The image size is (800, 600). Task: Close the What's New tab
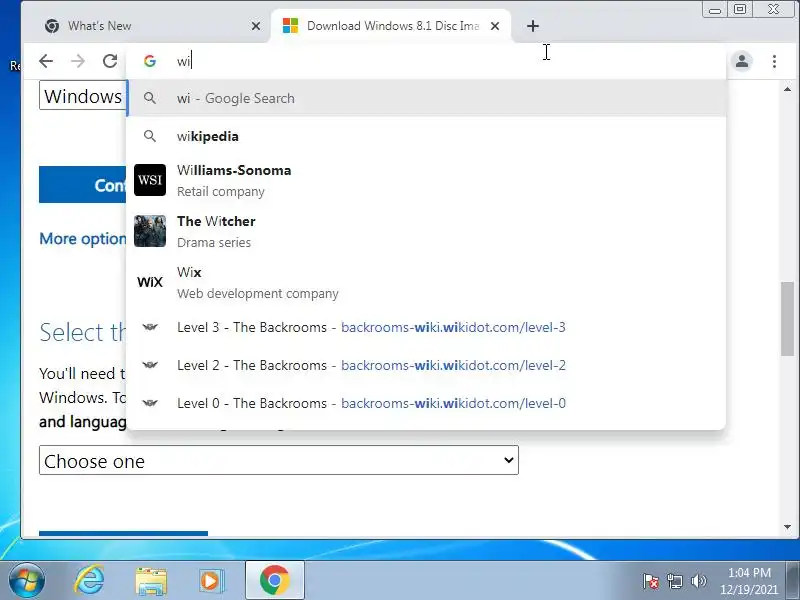(256, 26)
